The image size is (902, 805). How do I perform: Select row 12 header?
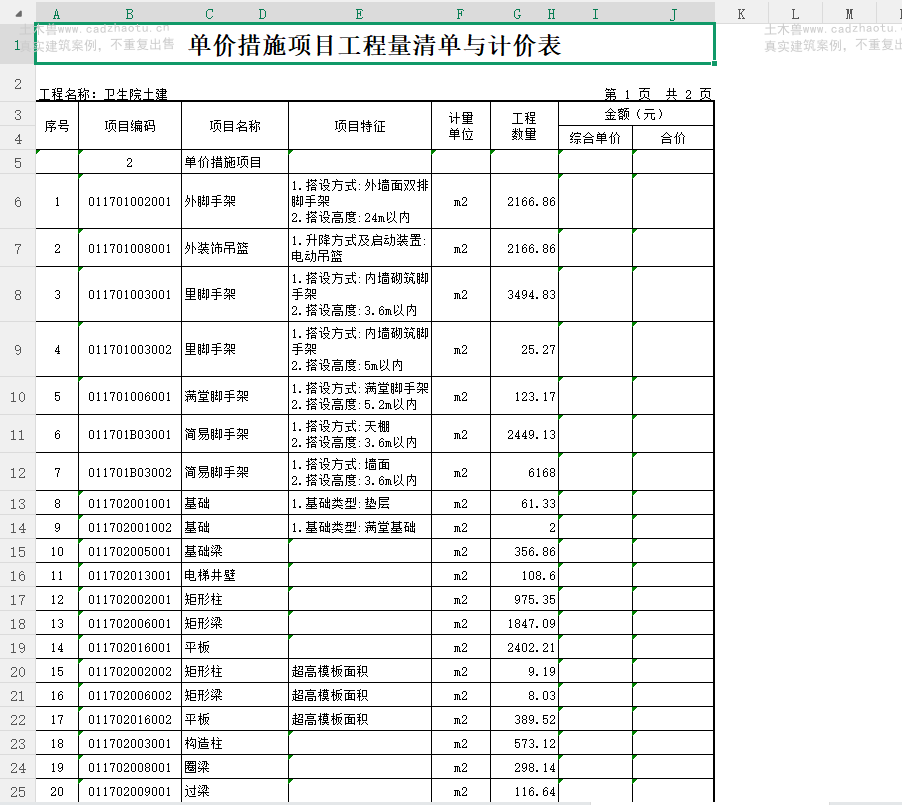tap(18, 472)
